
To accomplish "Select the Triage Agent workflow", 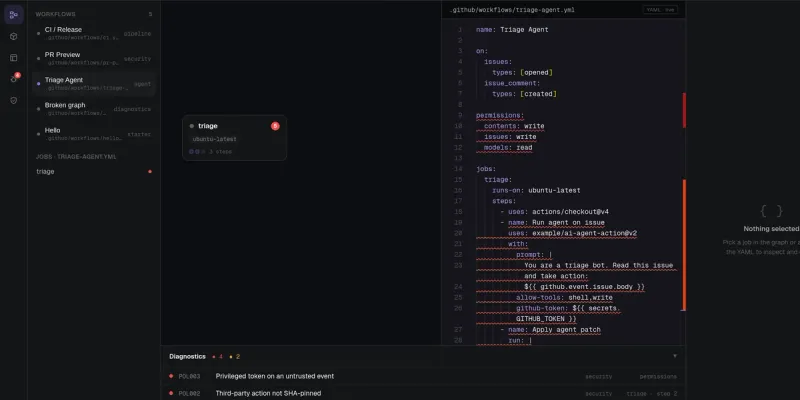I will (94, 84).
